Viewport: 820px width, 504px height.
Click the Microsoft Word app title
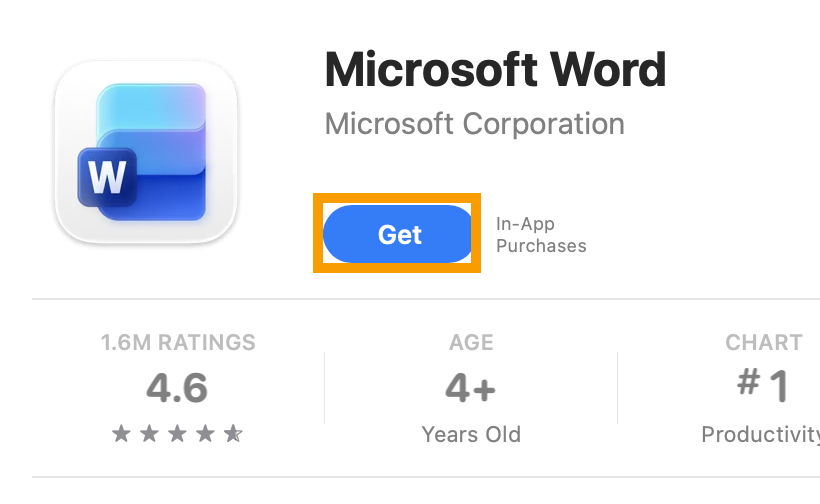(495, 70)
